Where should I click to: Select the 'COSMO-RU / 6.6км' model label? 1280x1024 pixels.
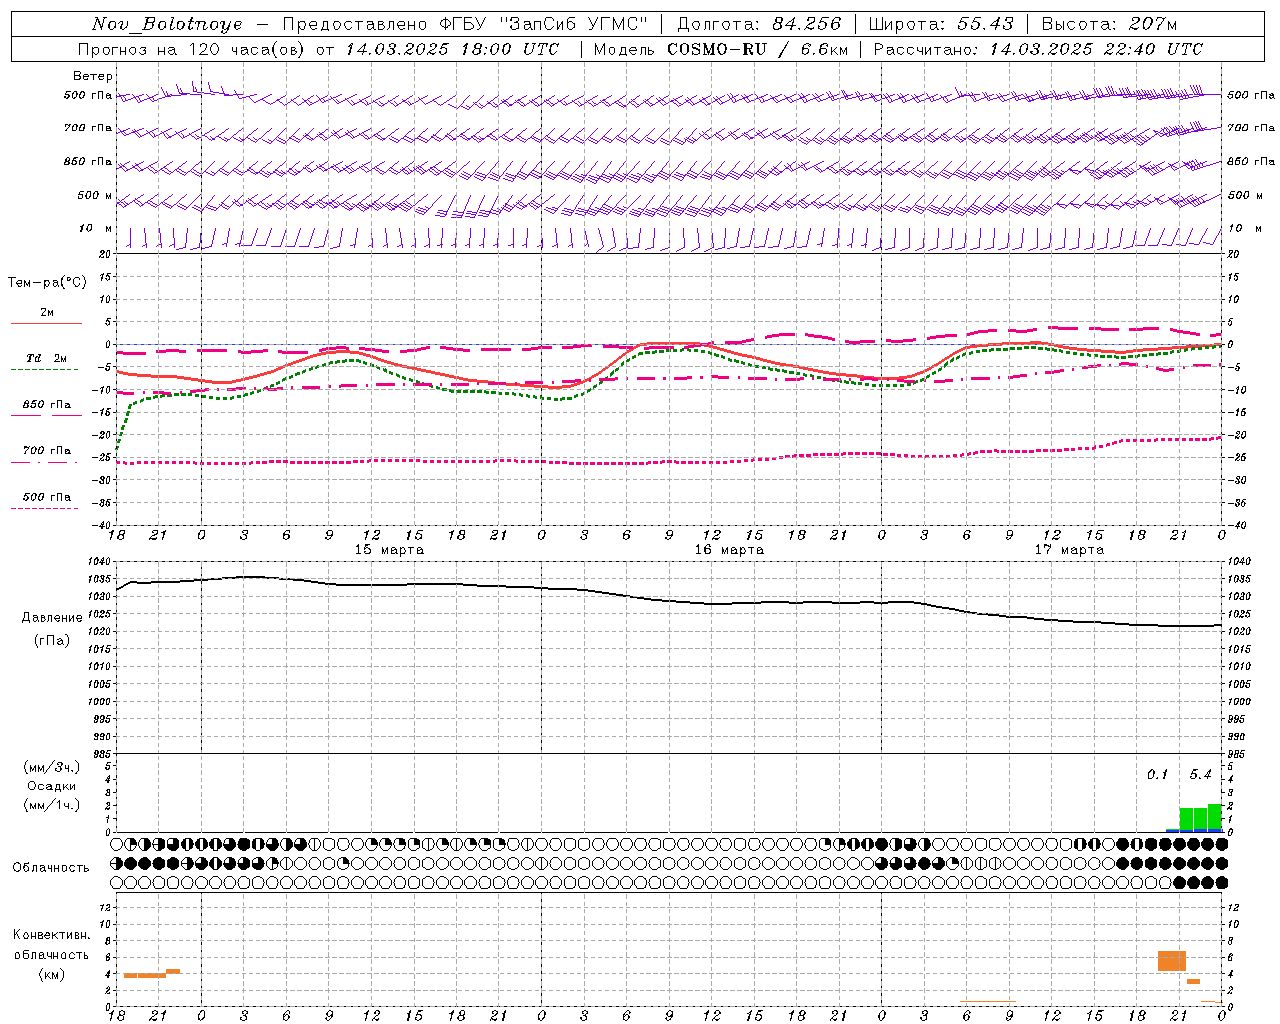[757, 49]
